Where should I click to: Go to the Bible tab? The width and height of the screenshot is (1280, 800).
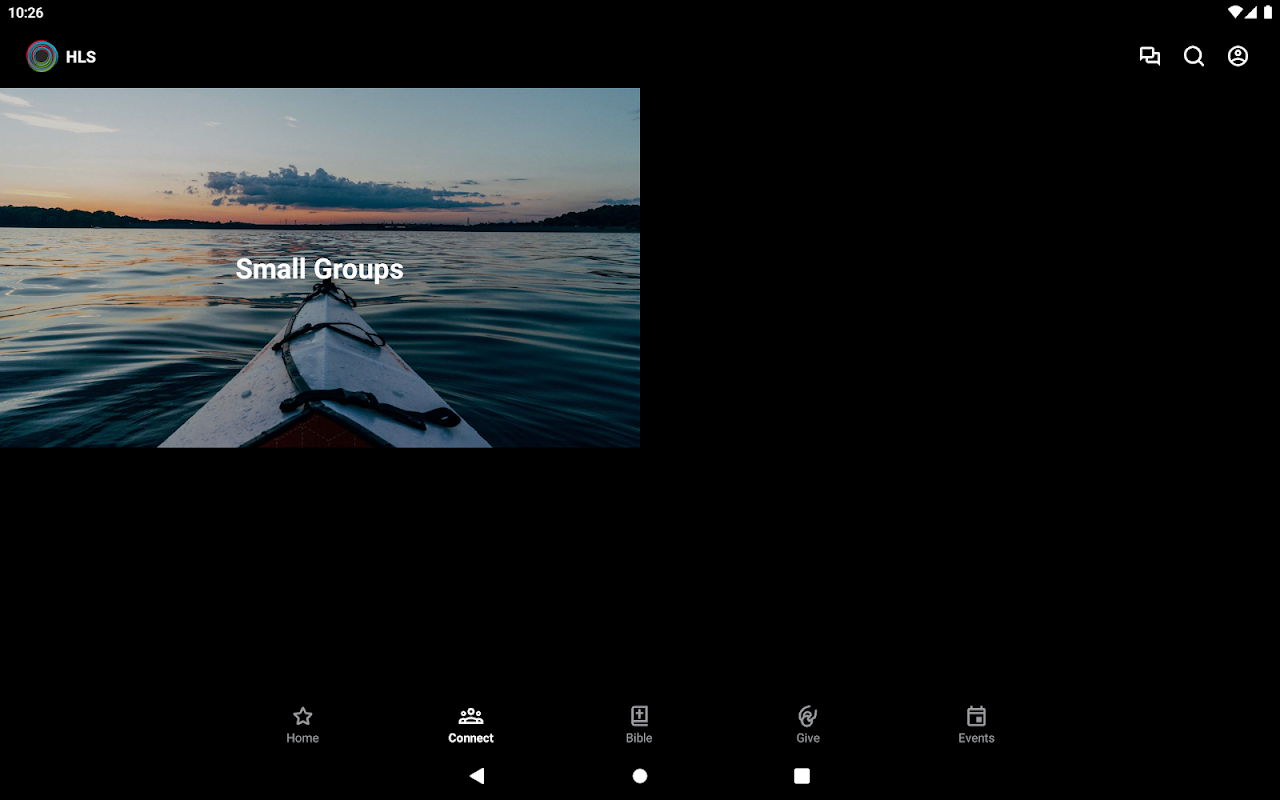(x=639, y=726)
